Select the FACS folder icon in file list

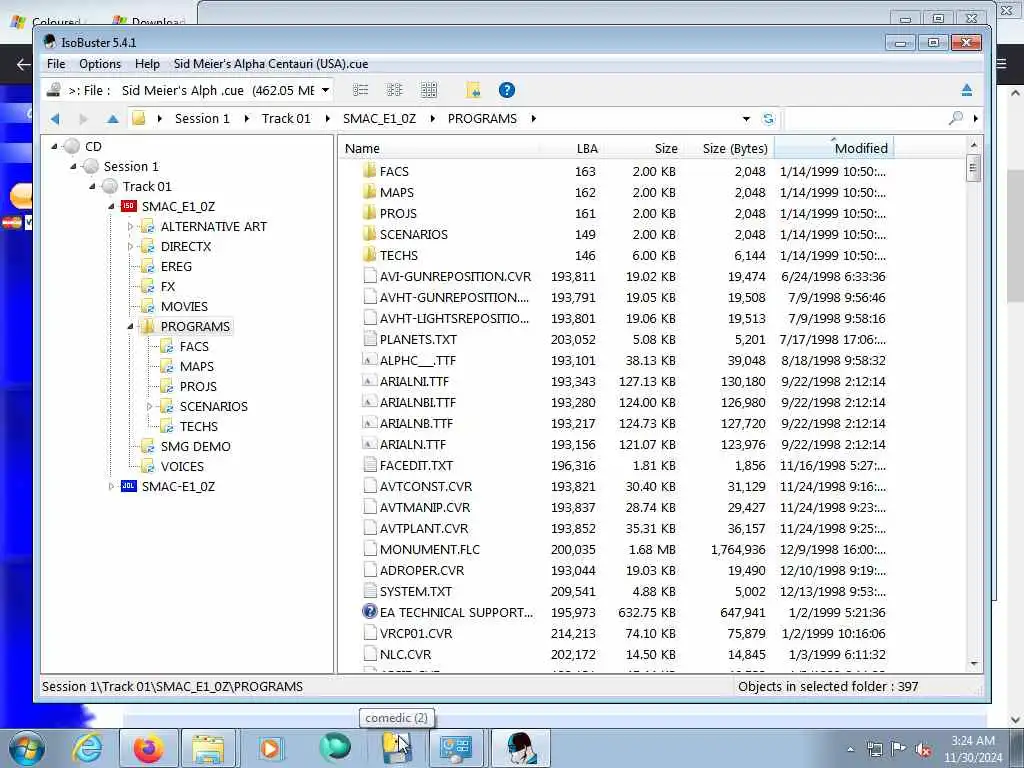tap(370, 171)
